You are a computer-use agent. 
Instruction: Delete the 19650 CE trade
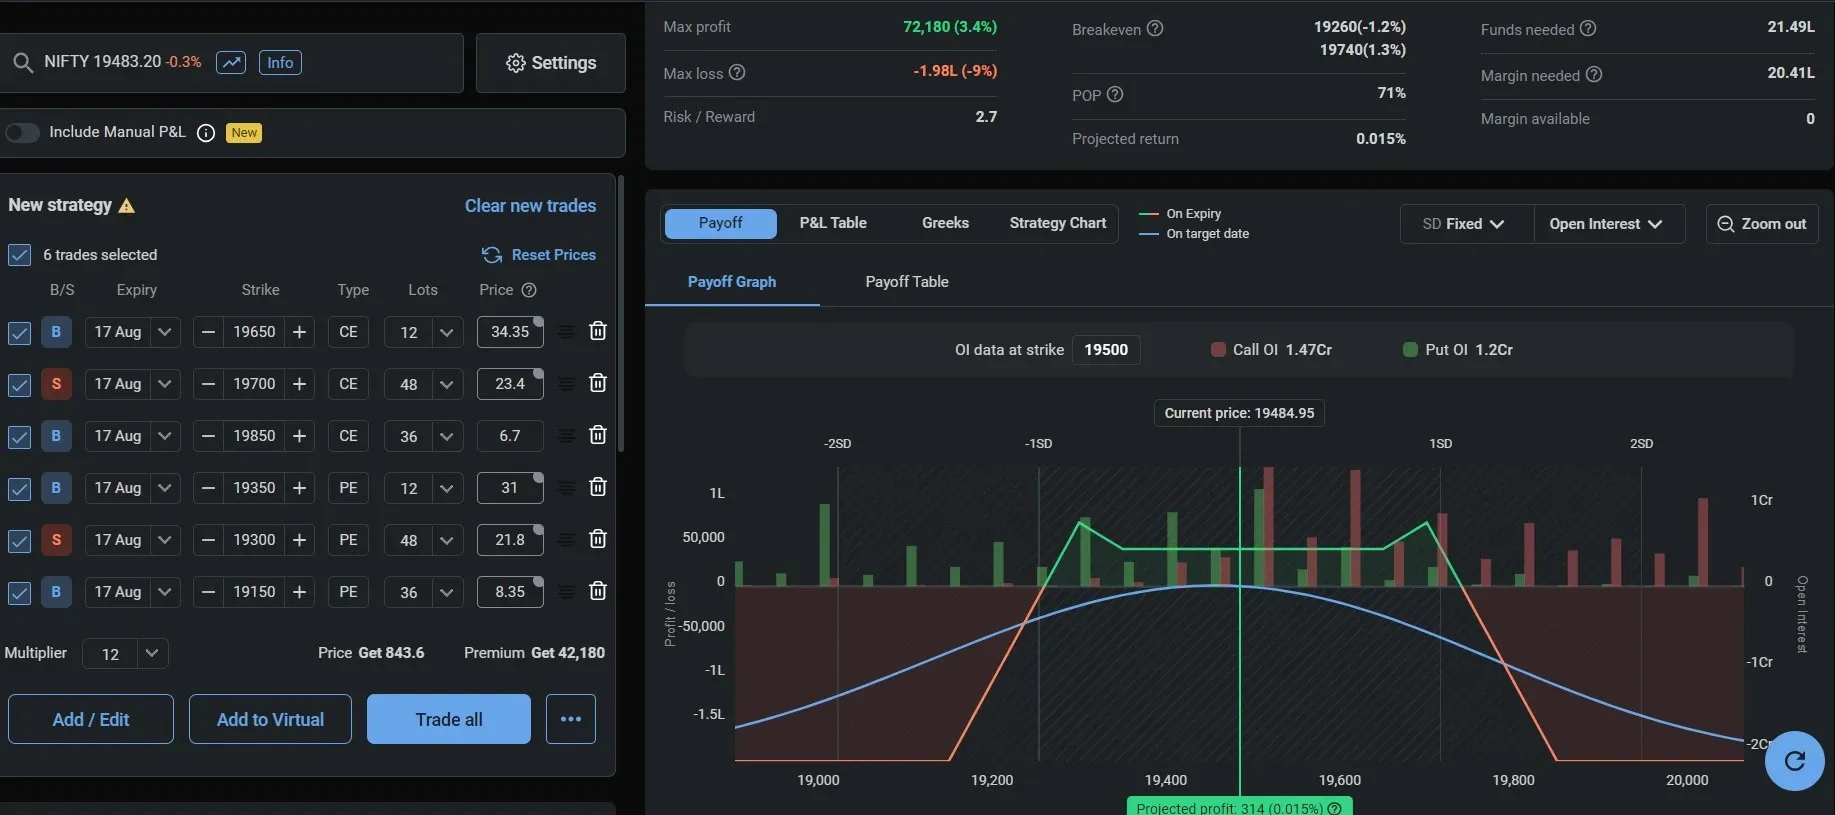(598, 331)
